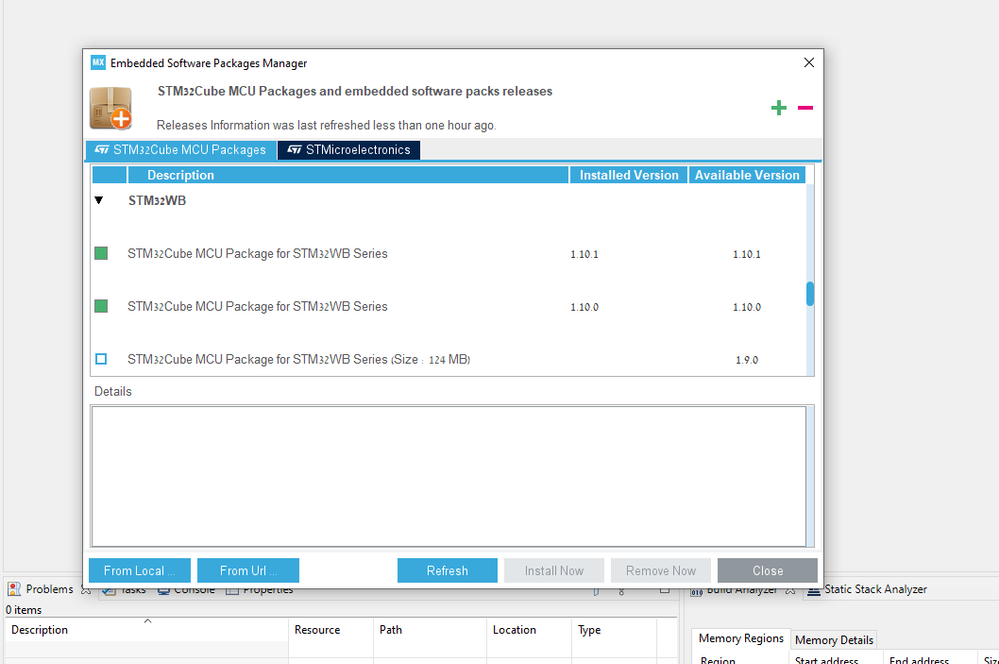The height and width of the screenshot is (664, 999).
Task: Click the MX logo in dialog title bar
Action: pyautogui.click(x=97, y=62)
